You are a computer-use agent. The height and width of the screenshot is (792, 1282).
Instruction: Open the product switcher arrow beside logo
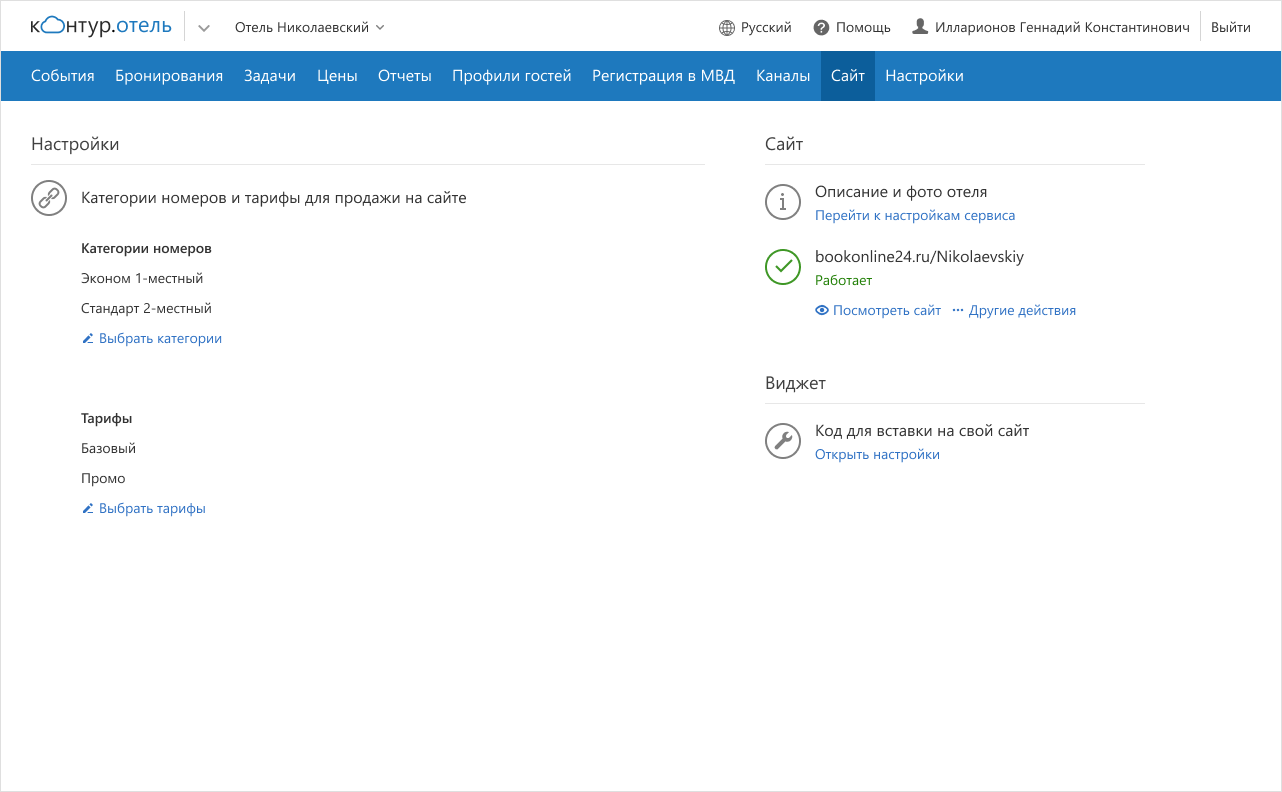pos(204,28)
